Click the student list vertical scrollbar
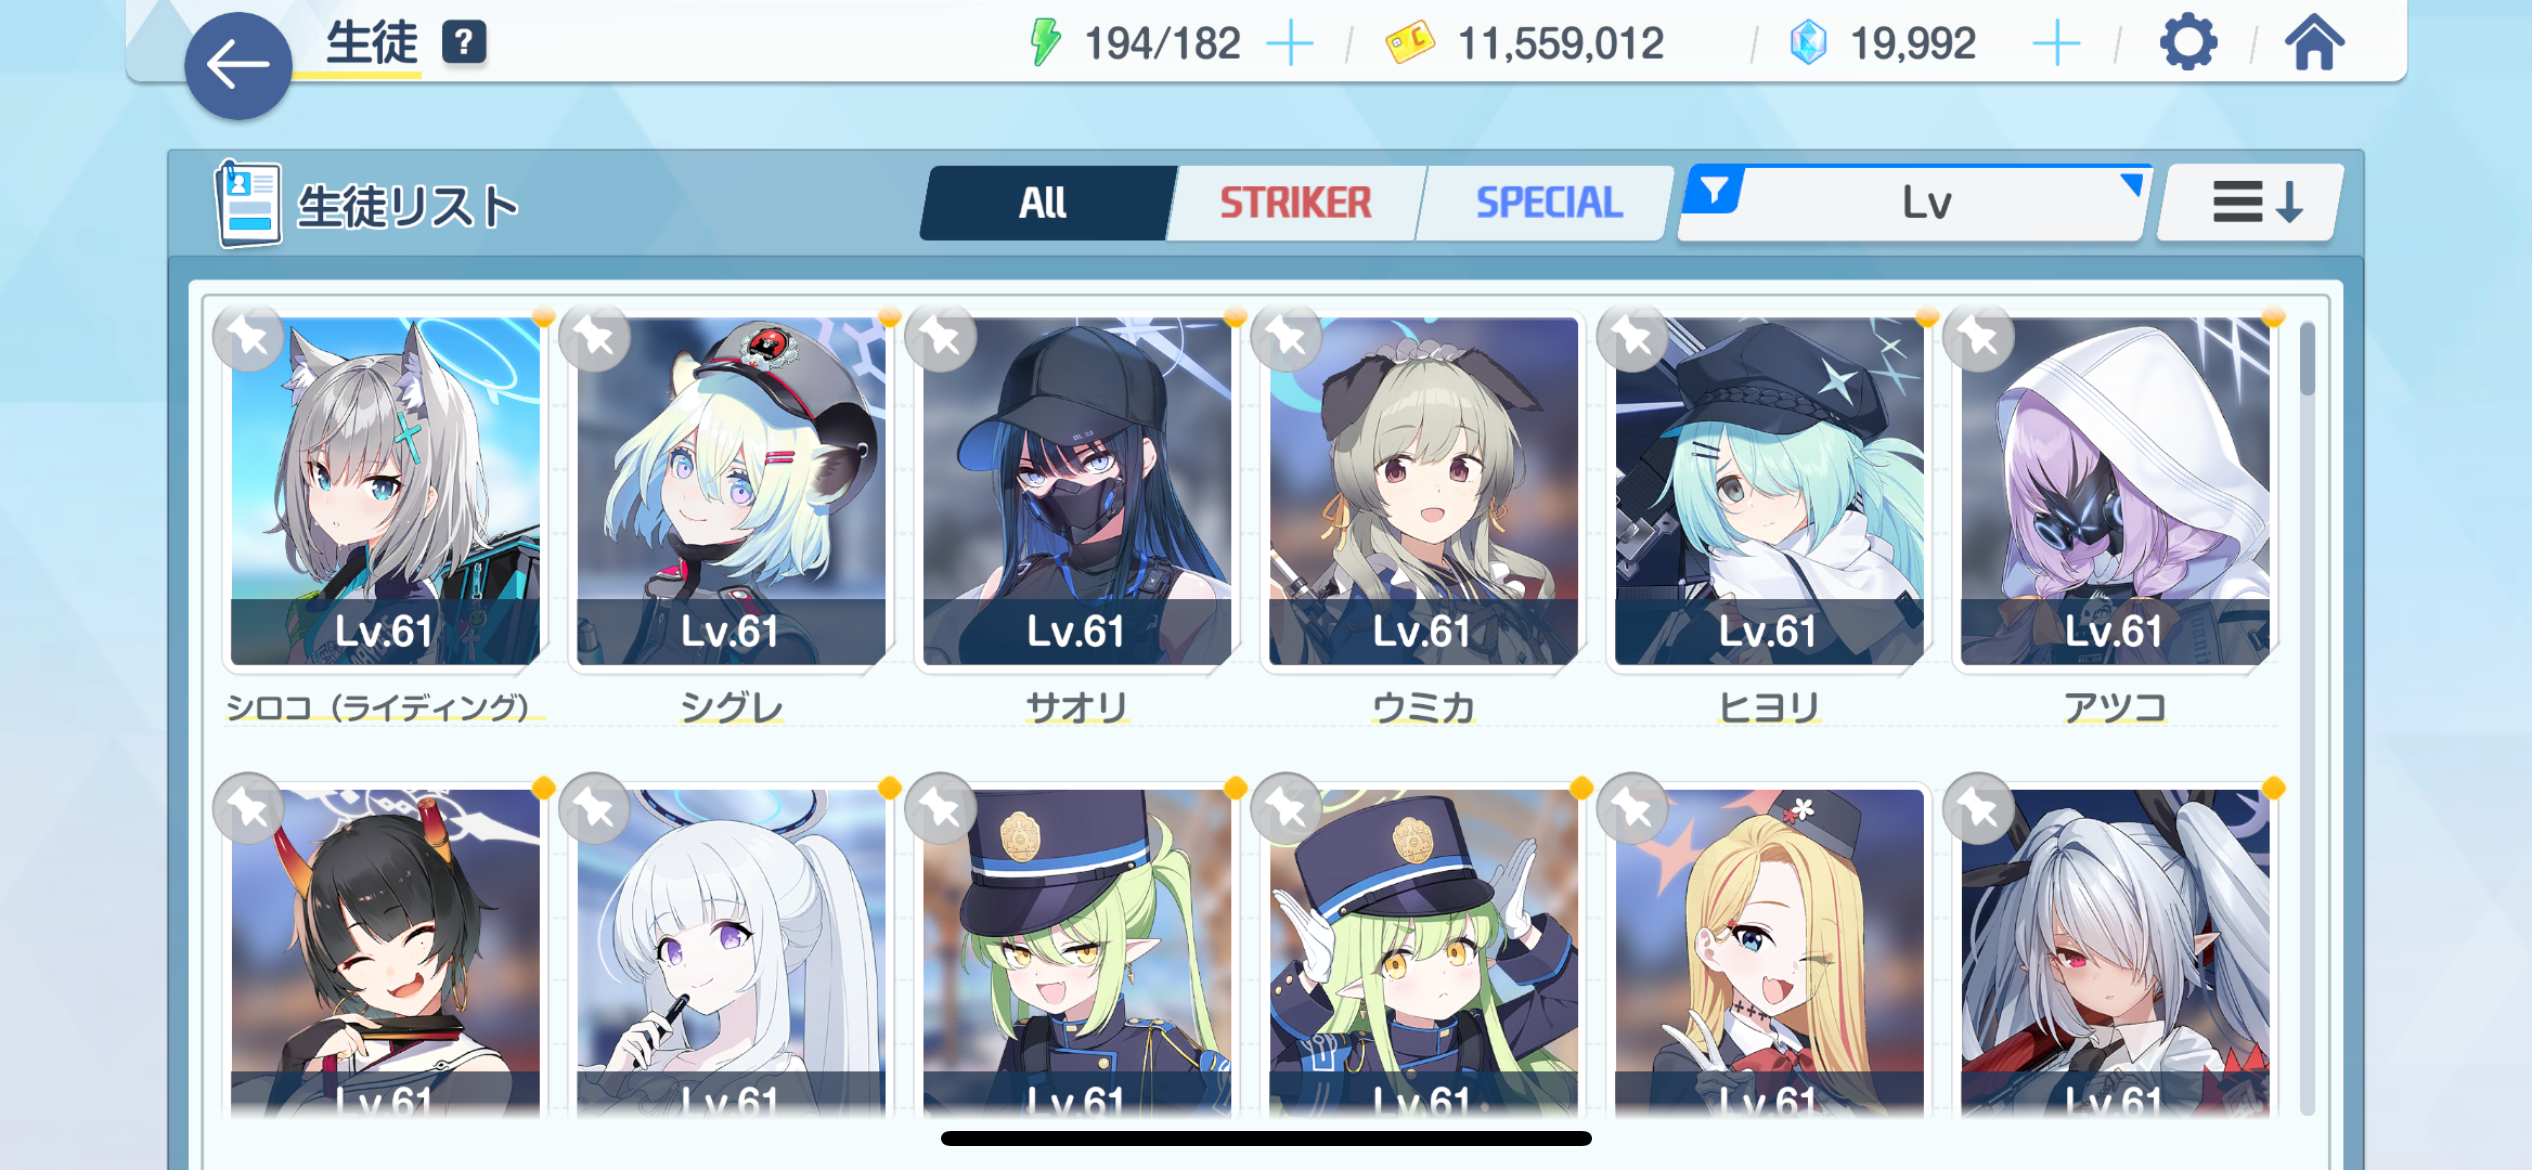The width and height of the screenshot is (2532, 1170). (2307, 717)
